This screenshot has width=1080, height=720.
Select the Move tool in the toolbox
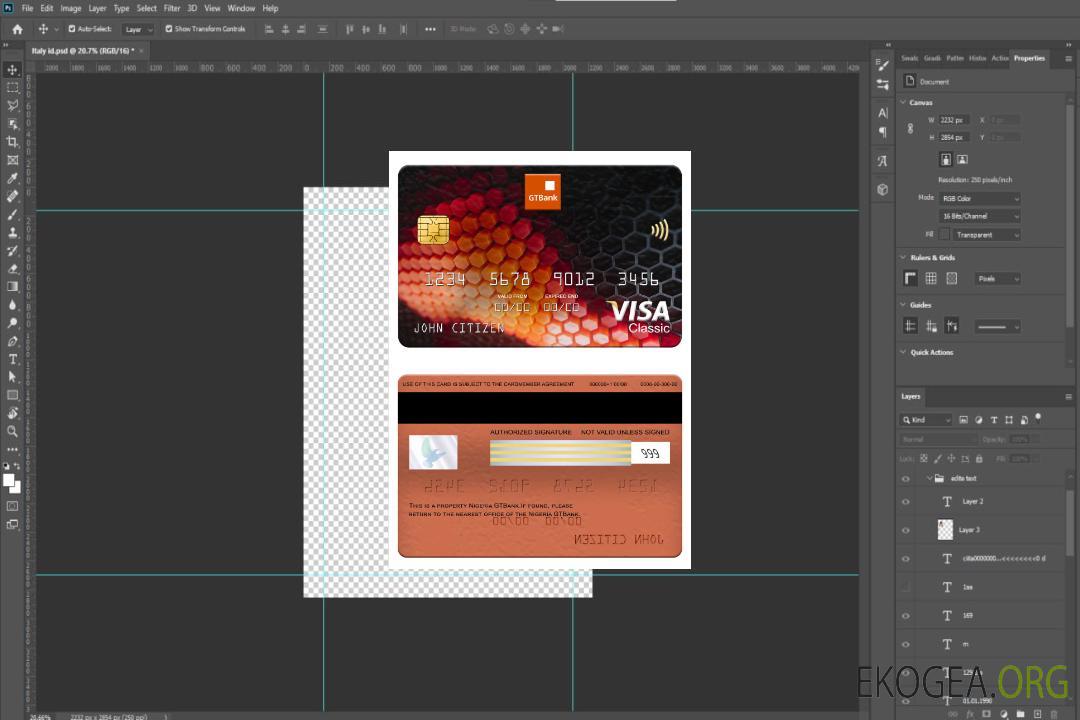(12, 70)
